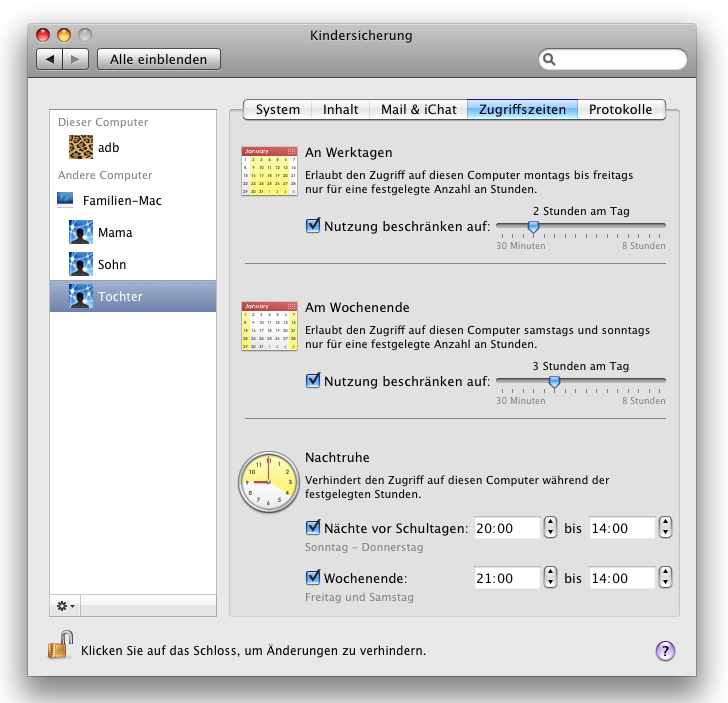Click the lock icon to prevent changes
This screenshot has width=728, height=703.
pyautogui.click(x=60, y=645)
